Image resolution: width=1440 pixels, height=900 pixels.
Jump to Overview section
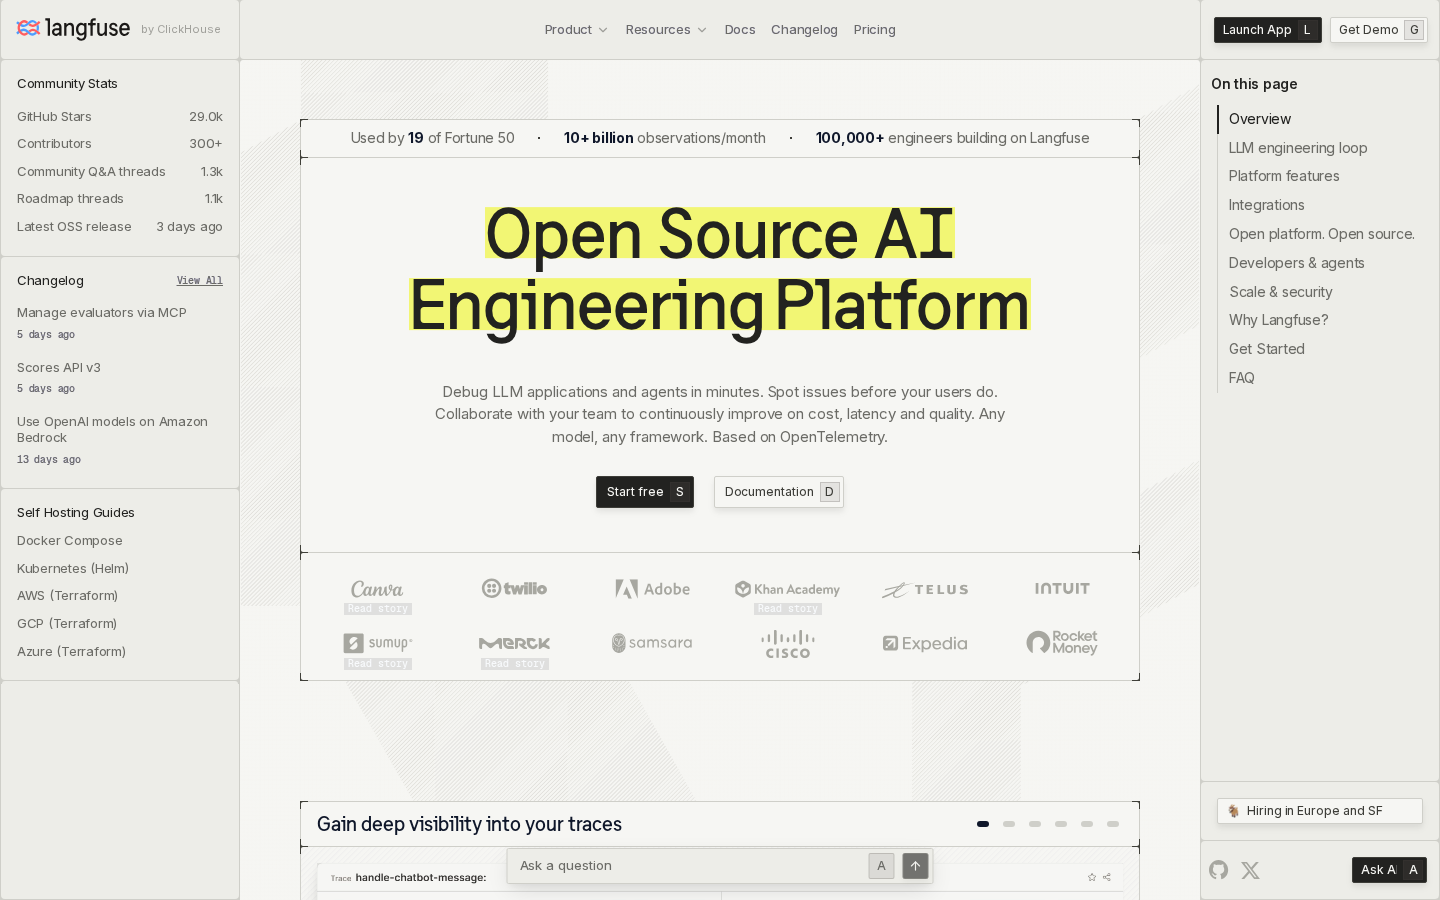pyautogui.click(x=1260, y=119)
